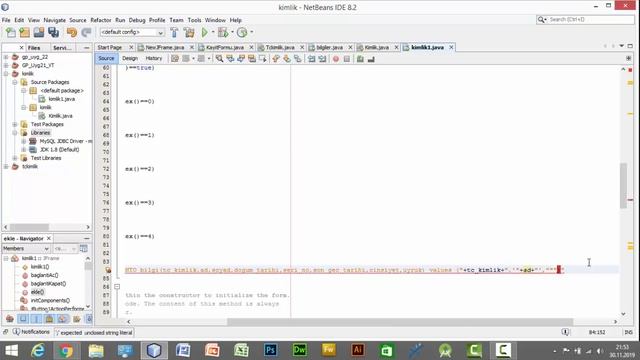
Task: Open the Profile Project dropdown arrow
Action: click(x=251, y=32)
